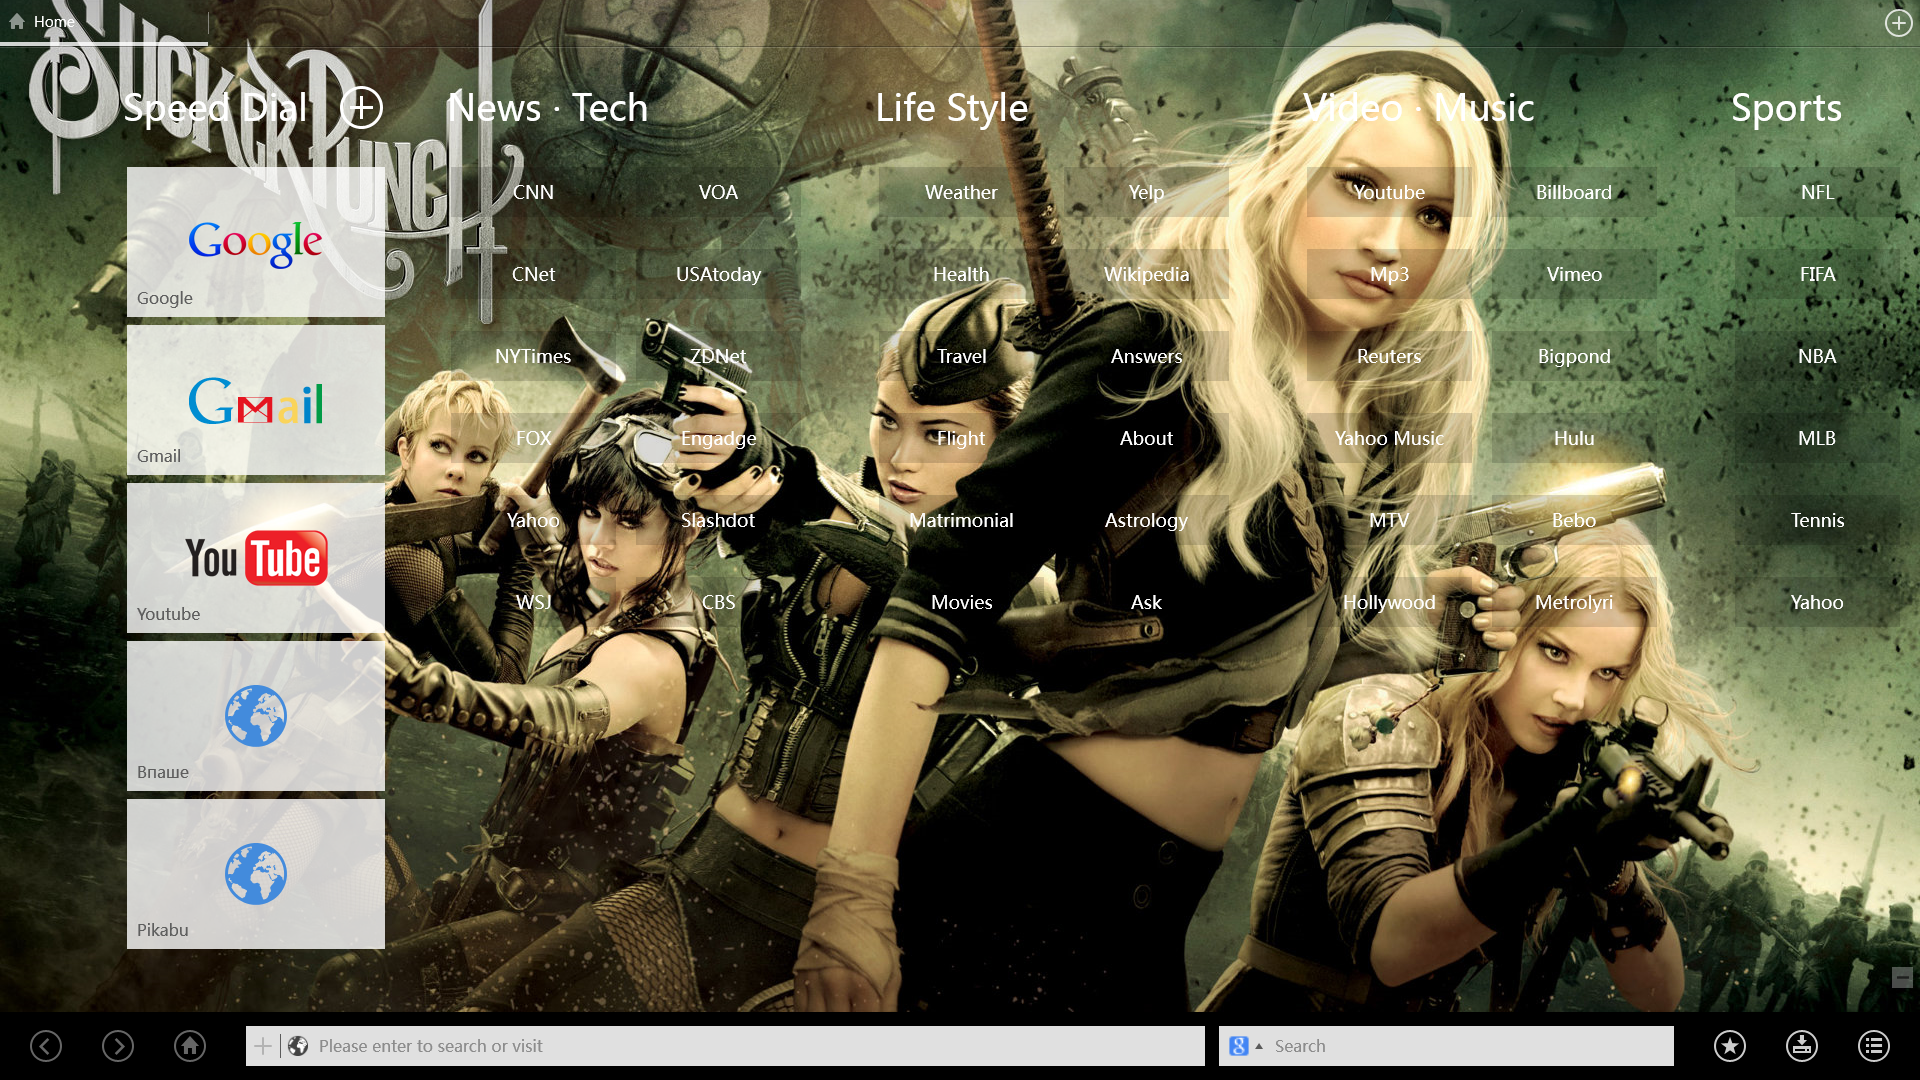This screenshot has width=1920, height=1080.
Task: Open the USAtoday link
Action: click(718, 274)
